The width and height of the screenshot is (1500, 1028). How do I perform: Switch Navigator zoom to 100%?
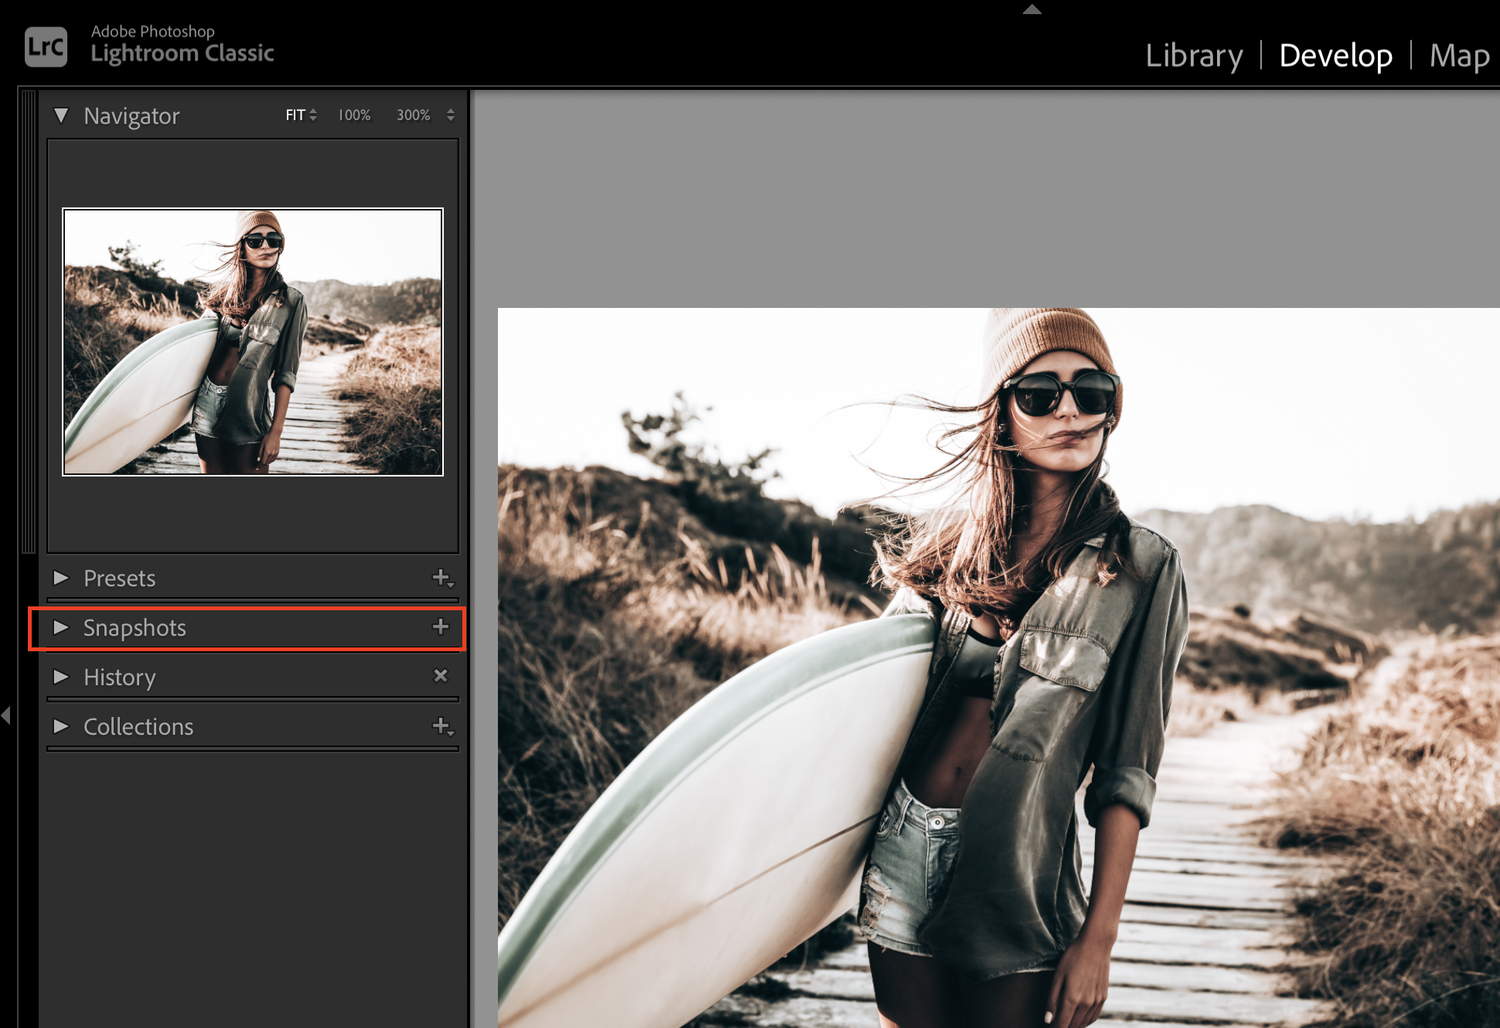pyautogui.click(x=353, y=114)
